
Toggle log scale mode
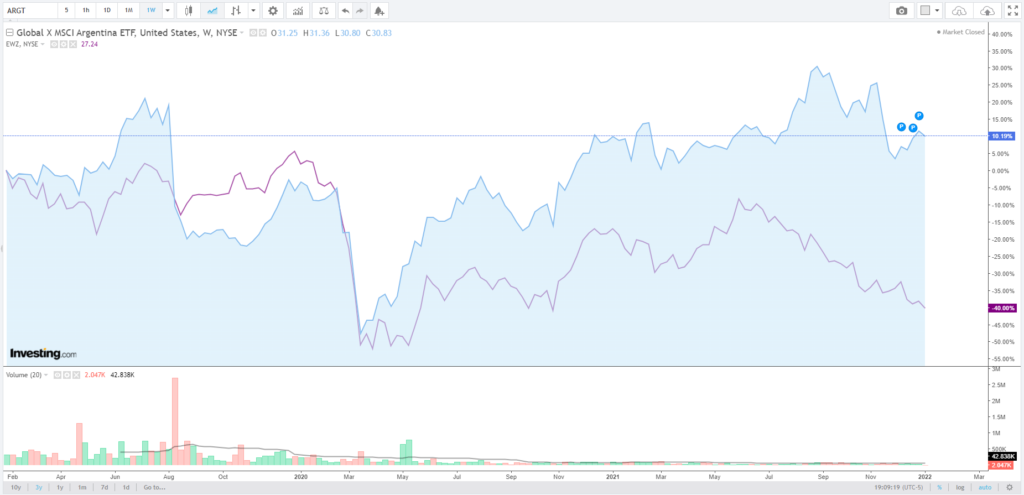(x=960, y=487)
